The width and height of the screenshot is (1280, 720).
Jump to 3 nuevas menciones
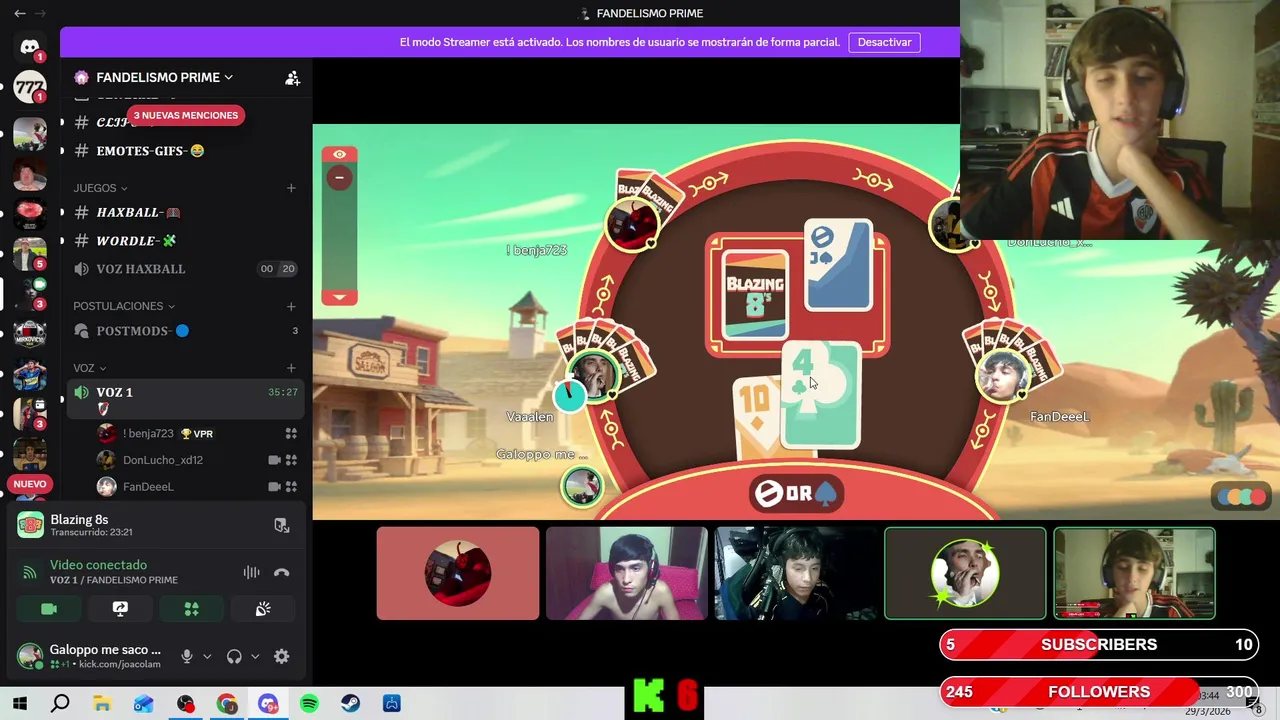click(185, 115)
